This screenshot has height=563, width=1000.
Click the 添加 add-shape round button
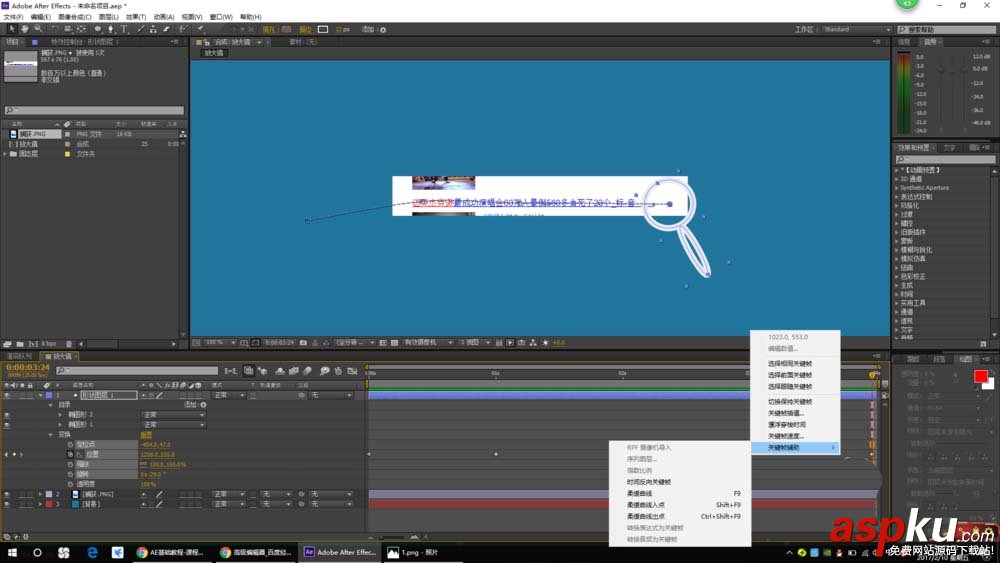coord(204,405)
